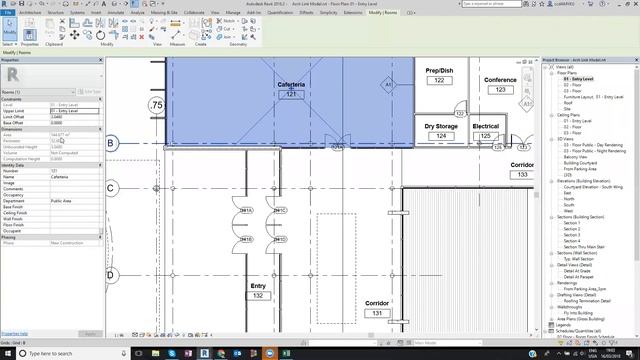Click the drawing area vertical scrollbar

click(536, 195)
